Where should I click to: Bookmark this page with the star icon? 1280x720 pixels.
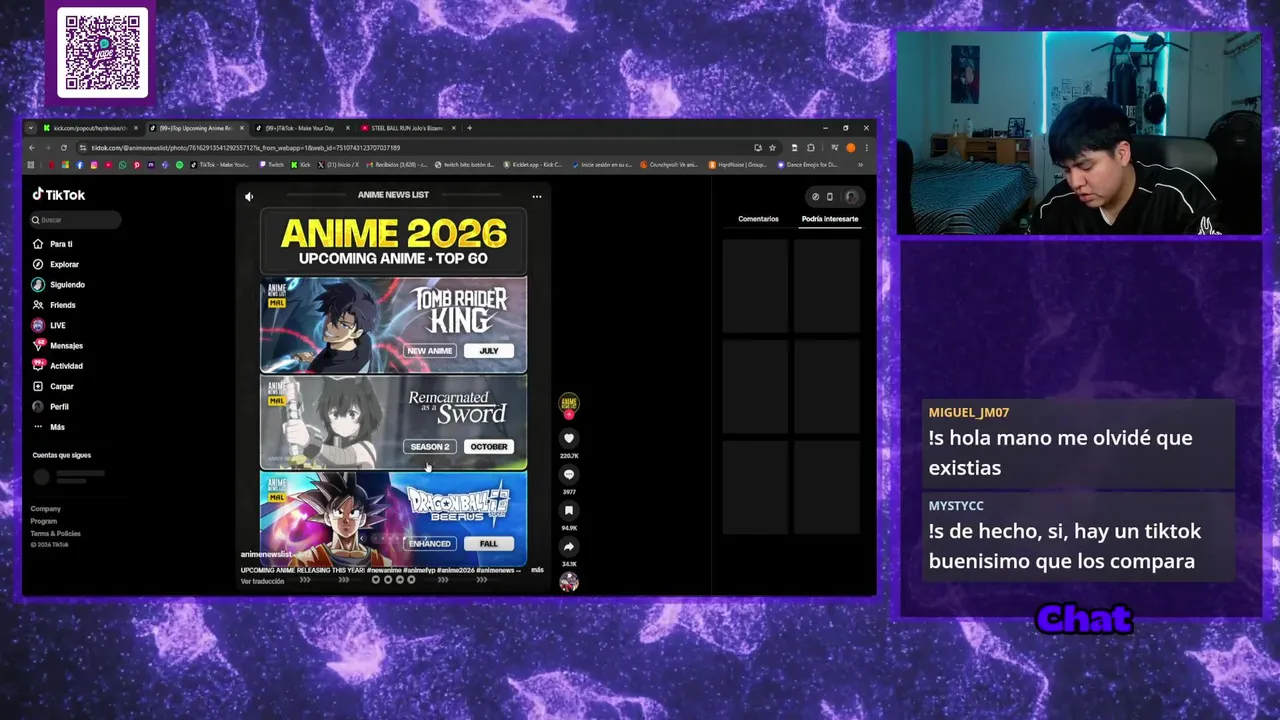point(772,148)
